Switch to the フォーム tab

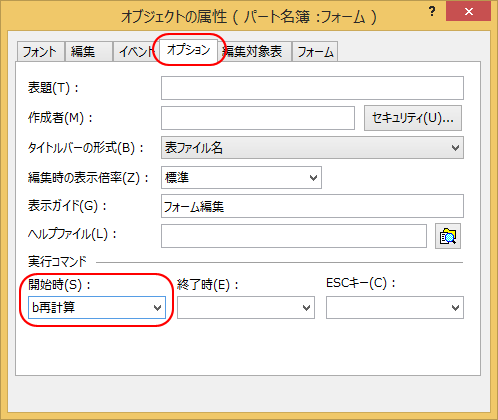(315, 52)
